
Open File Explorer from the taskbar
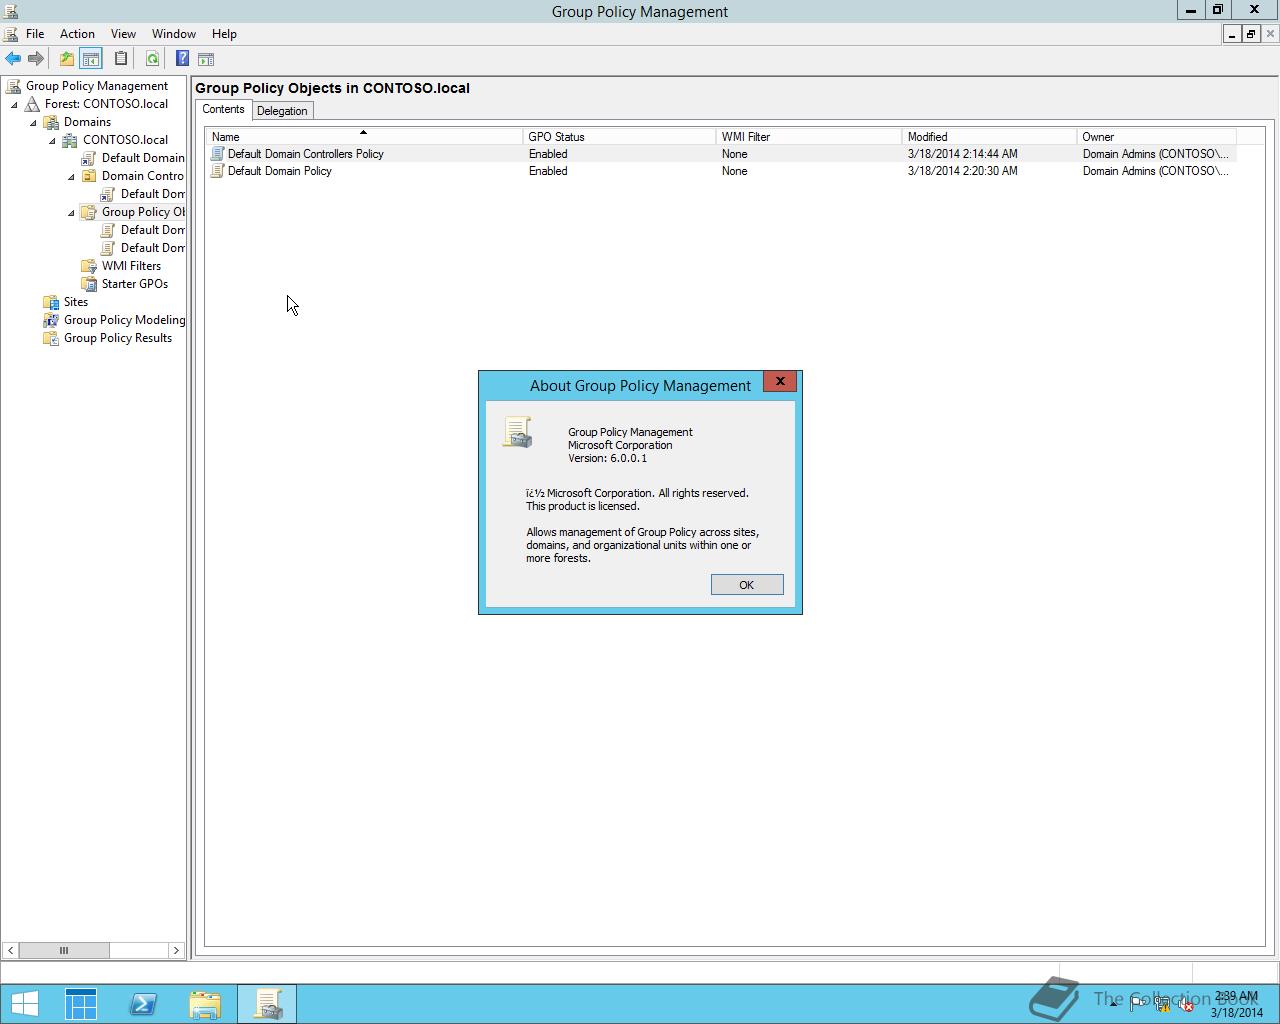pyautogui.click(x=205, y=1003)
